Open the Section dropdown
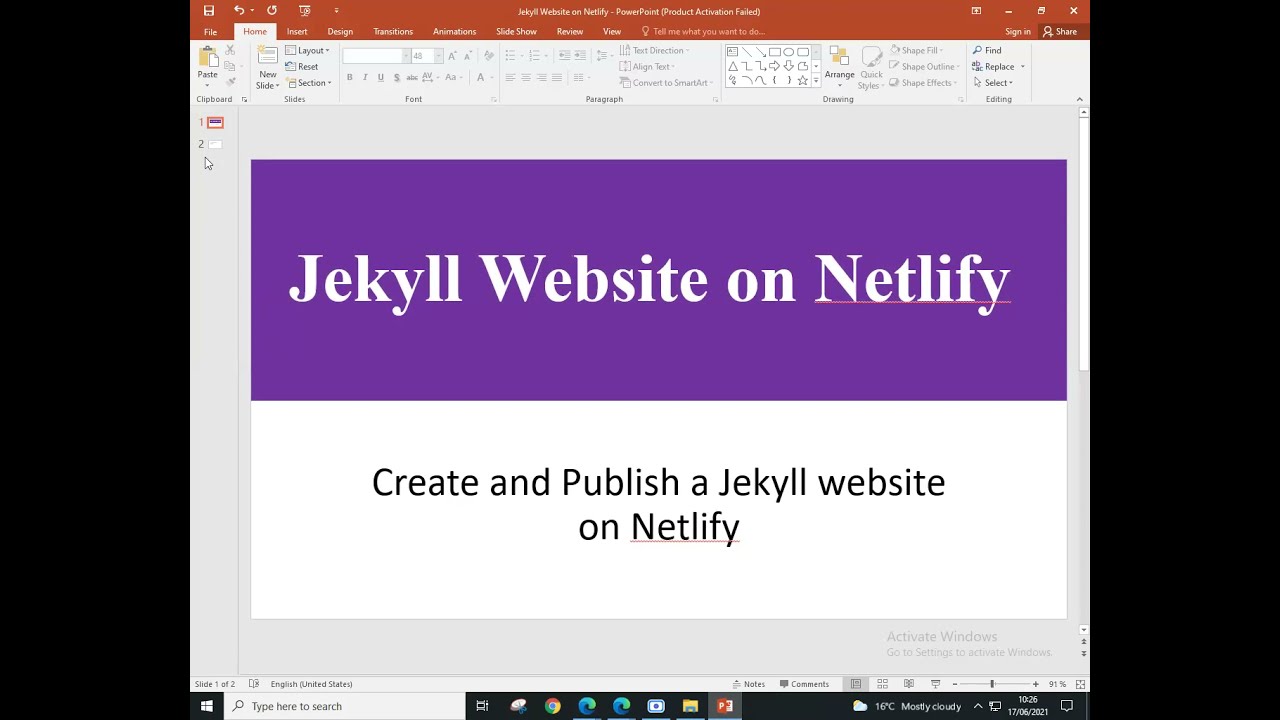 point(308,83)
